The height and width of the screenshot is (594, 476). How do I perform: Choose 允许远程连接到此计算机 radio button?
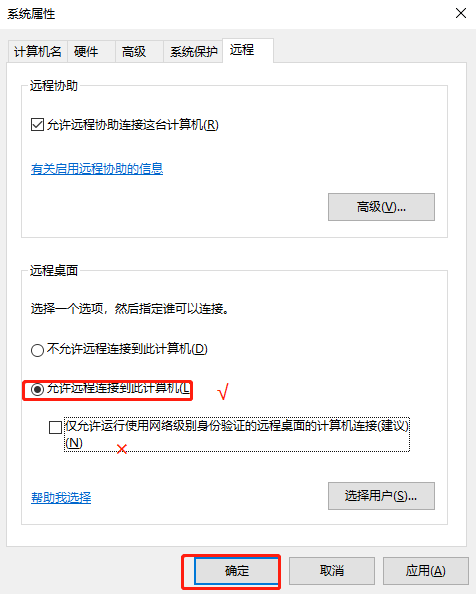pyautogui.click(x=37, y=389)
